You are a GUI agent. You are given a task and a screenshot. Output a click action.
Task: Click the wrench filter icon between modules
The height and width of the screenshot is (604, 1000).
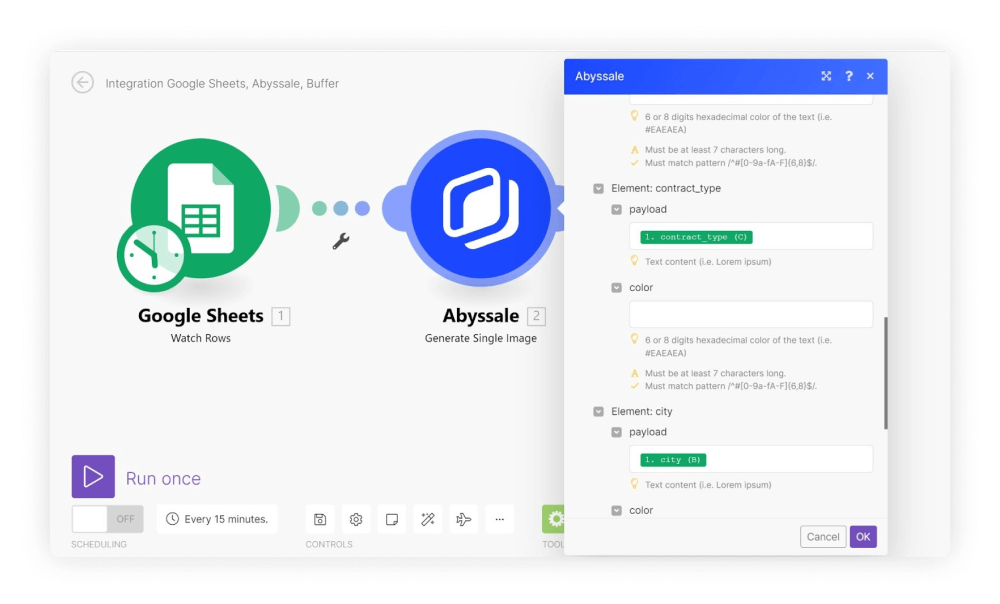[x=341, y=241]
